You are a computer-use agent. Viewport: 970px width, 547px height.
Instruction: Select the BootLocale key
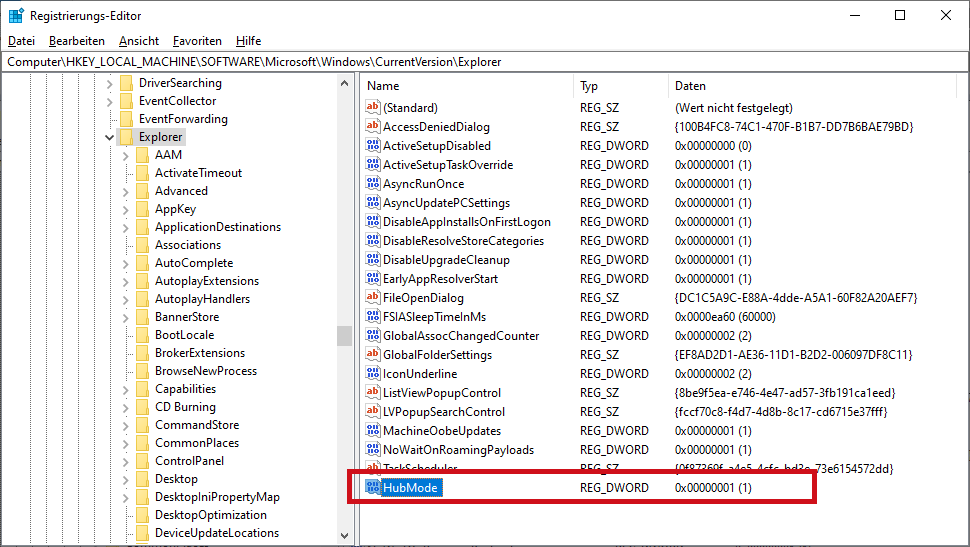coord(184,335)
